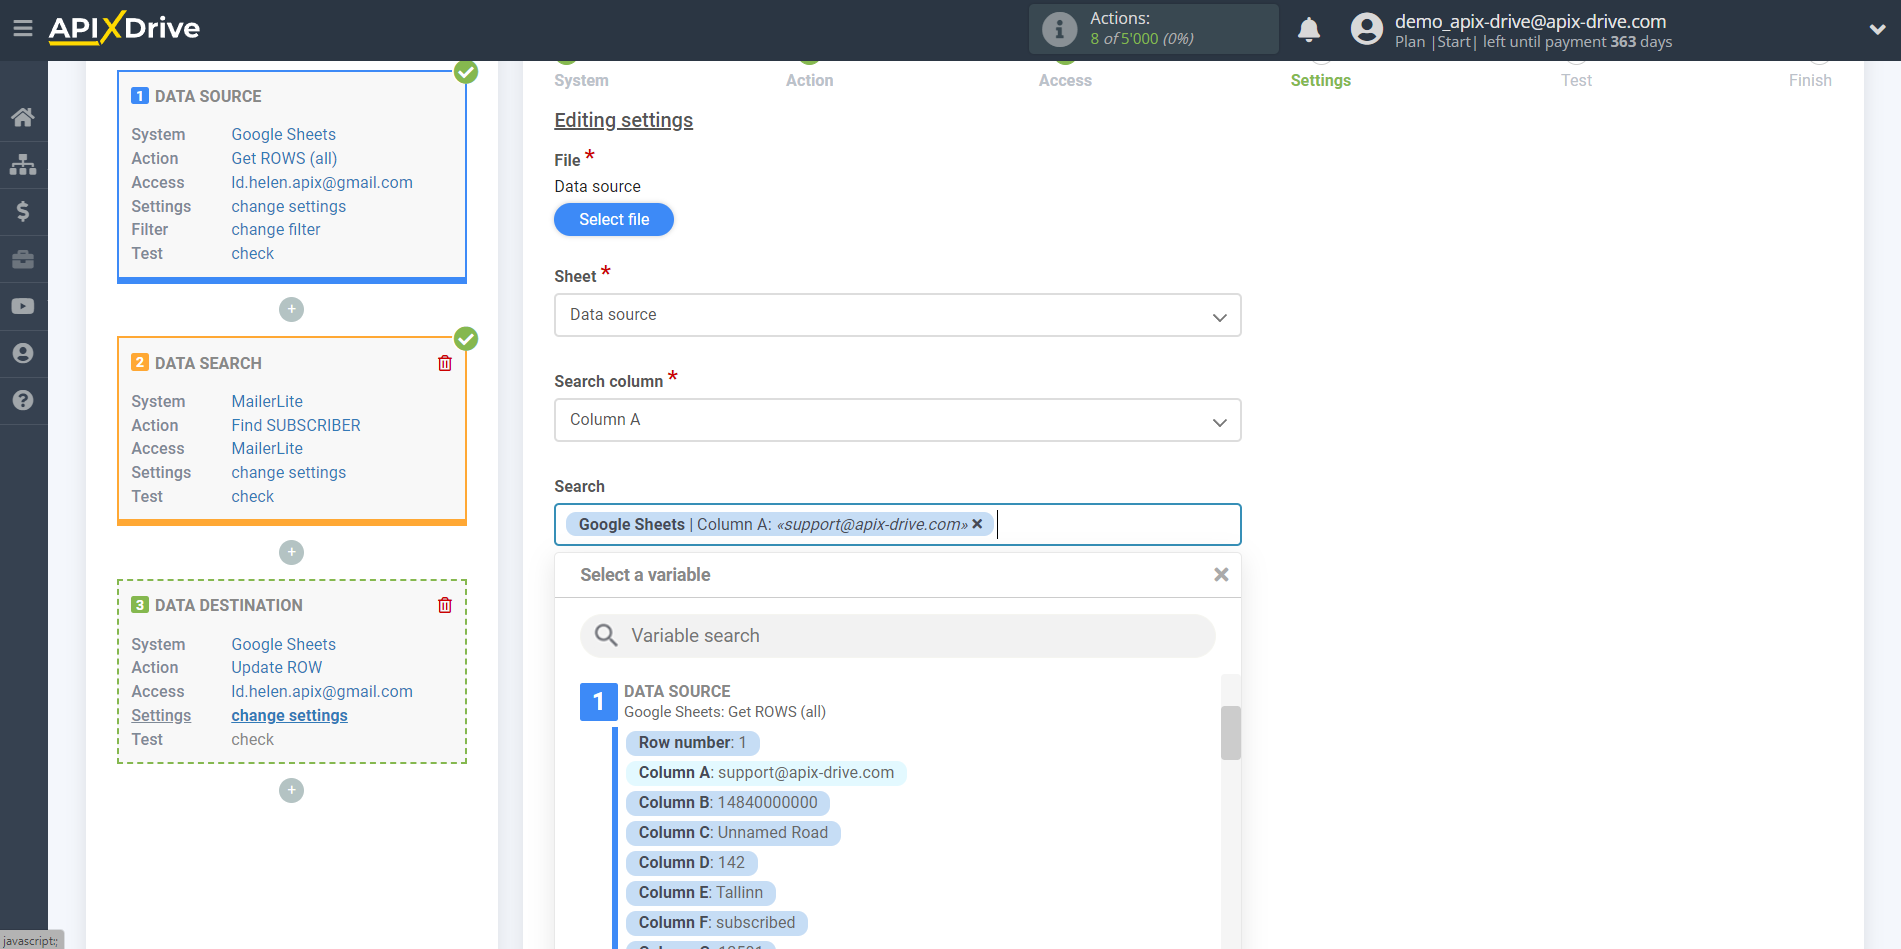
Task: Go to the Action step
Action: tap(809, 80)
